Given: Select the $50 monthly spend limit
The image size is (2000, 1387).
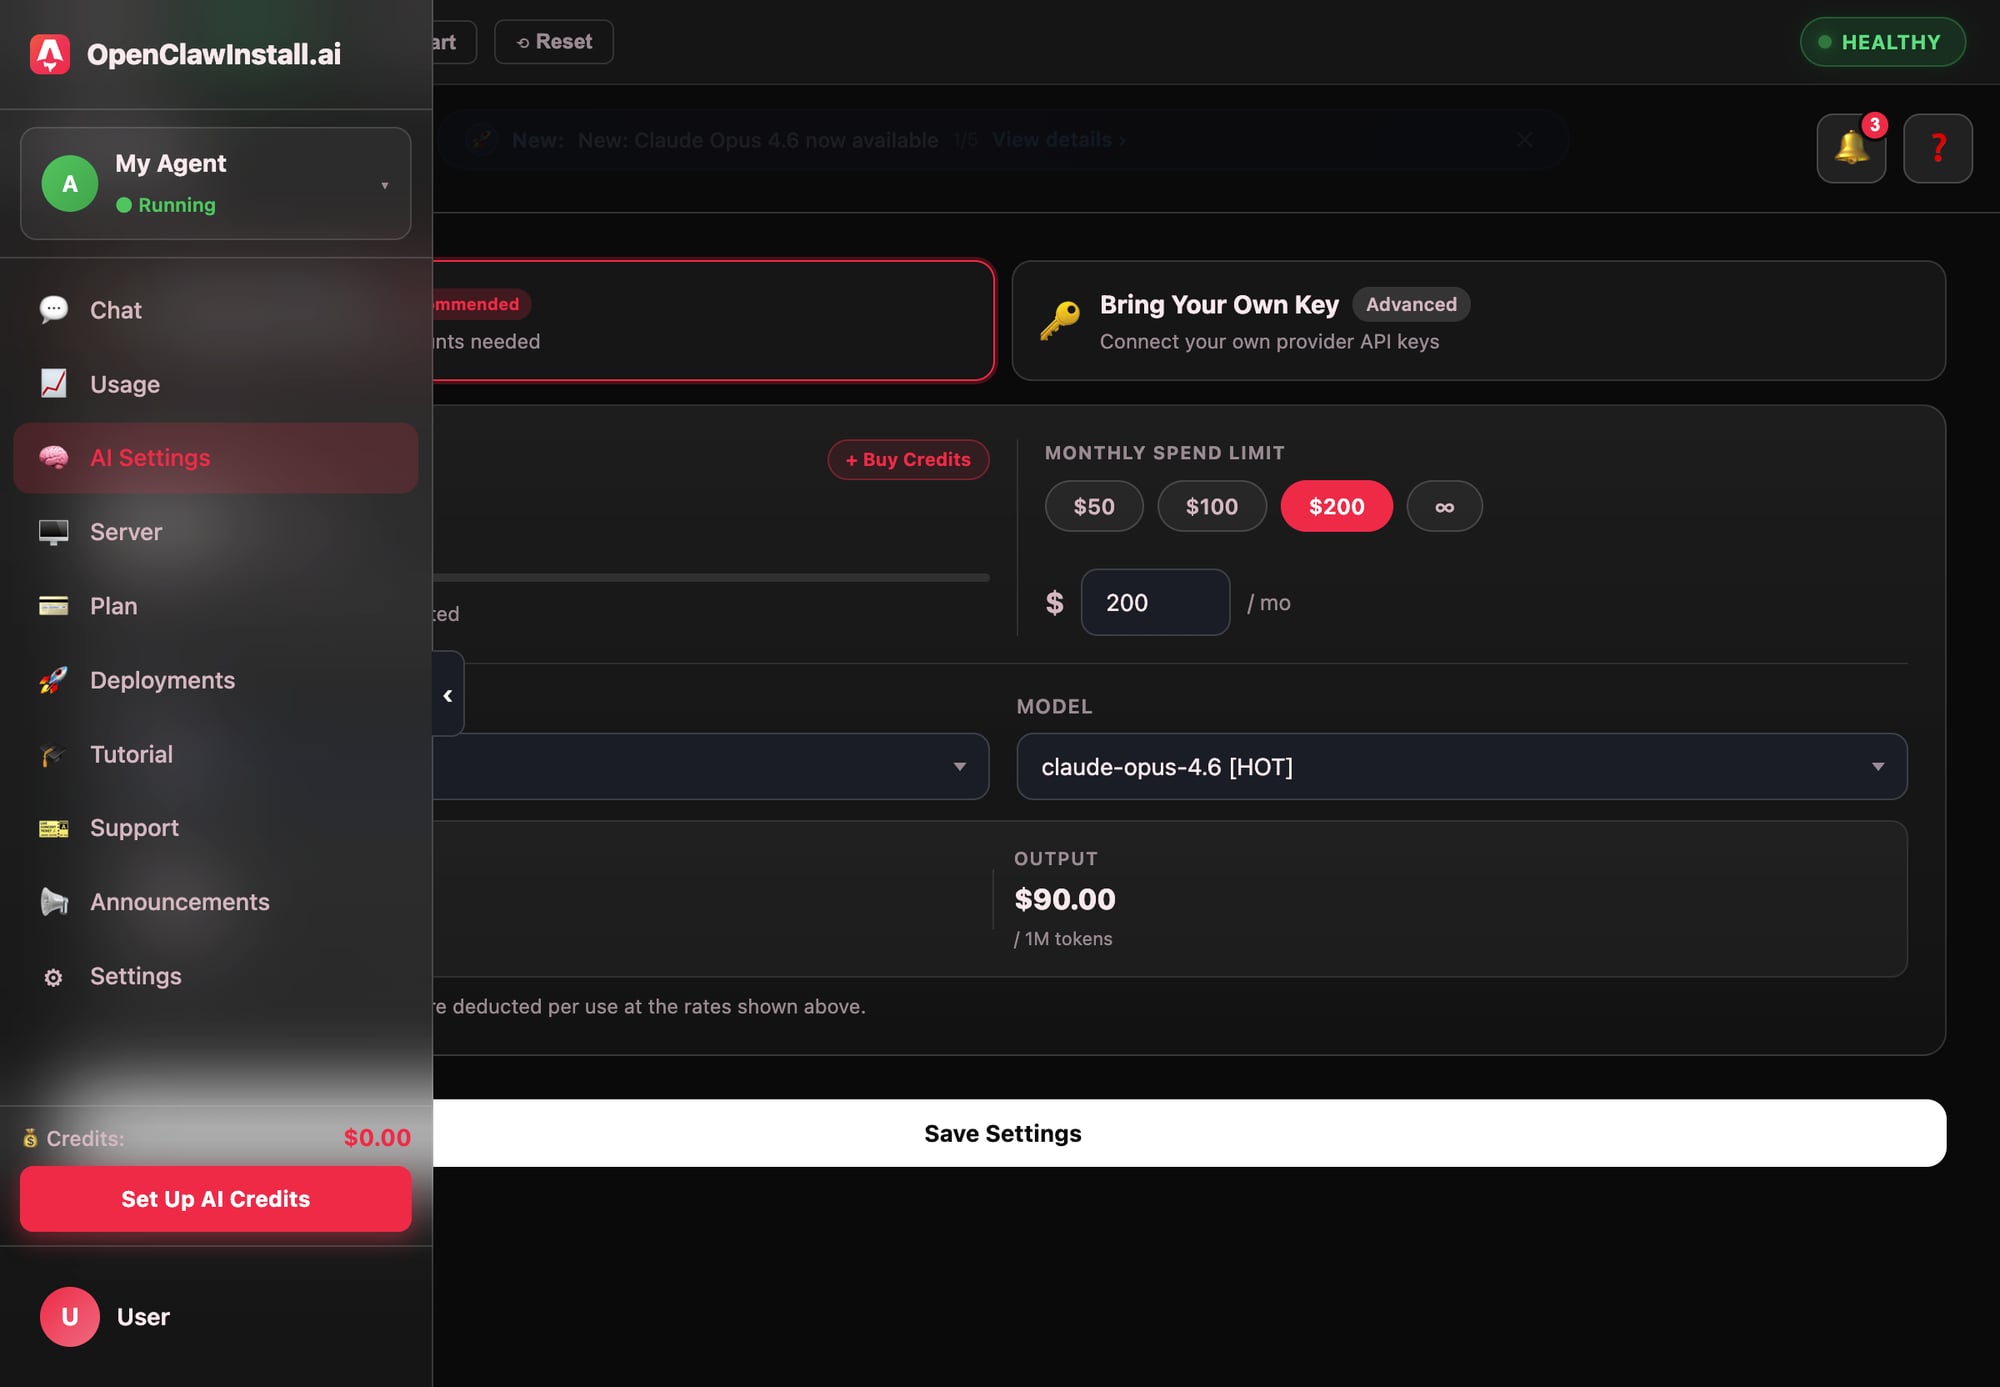Looking at the screenshot, I should click(x=1093, y=506).
